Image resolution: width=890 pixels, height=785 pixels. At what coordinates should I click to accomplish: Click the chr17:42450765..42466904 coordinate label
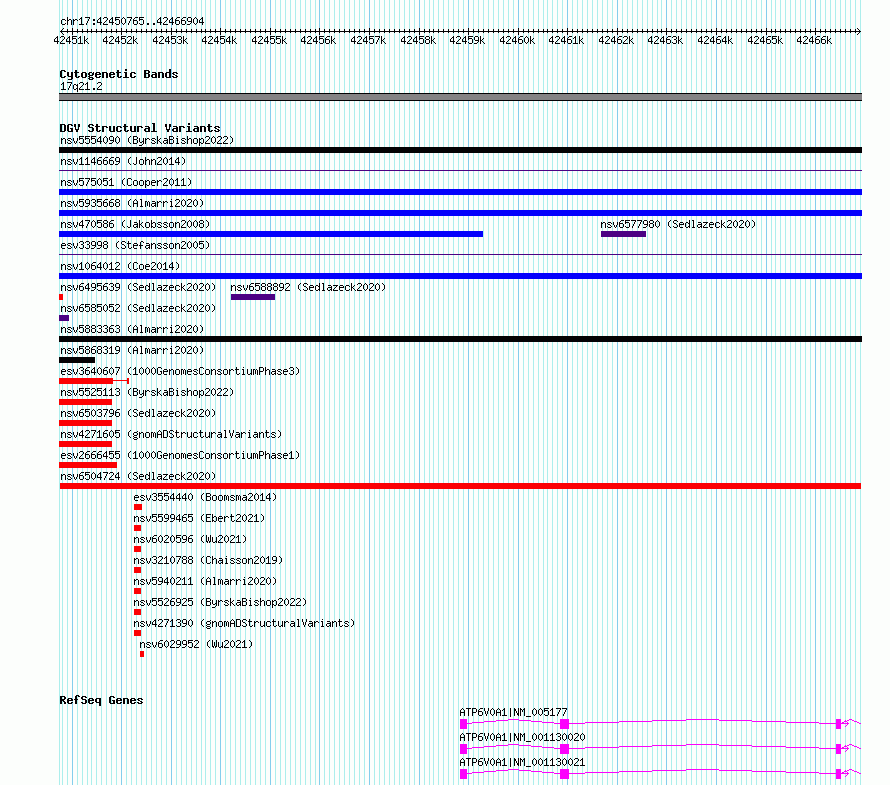tap(132, 21)
